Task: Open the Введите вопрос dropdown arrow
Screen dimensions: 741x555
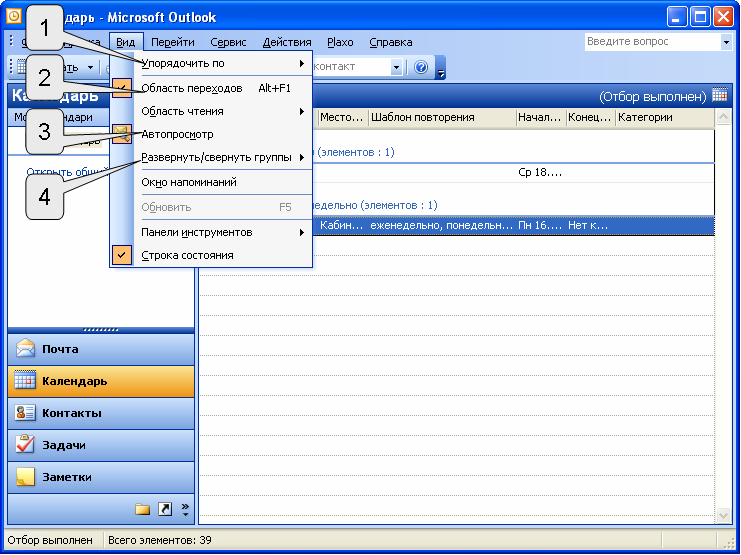Action: [726, 42]
